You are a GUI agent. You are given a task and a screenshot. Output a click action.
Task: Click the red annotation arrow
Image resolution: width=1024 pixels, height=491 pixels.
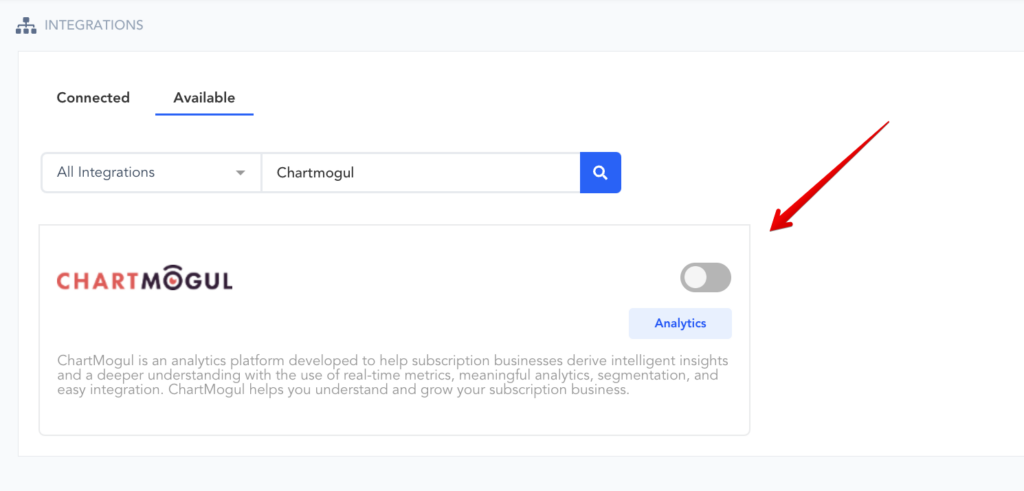coord(828,176)
